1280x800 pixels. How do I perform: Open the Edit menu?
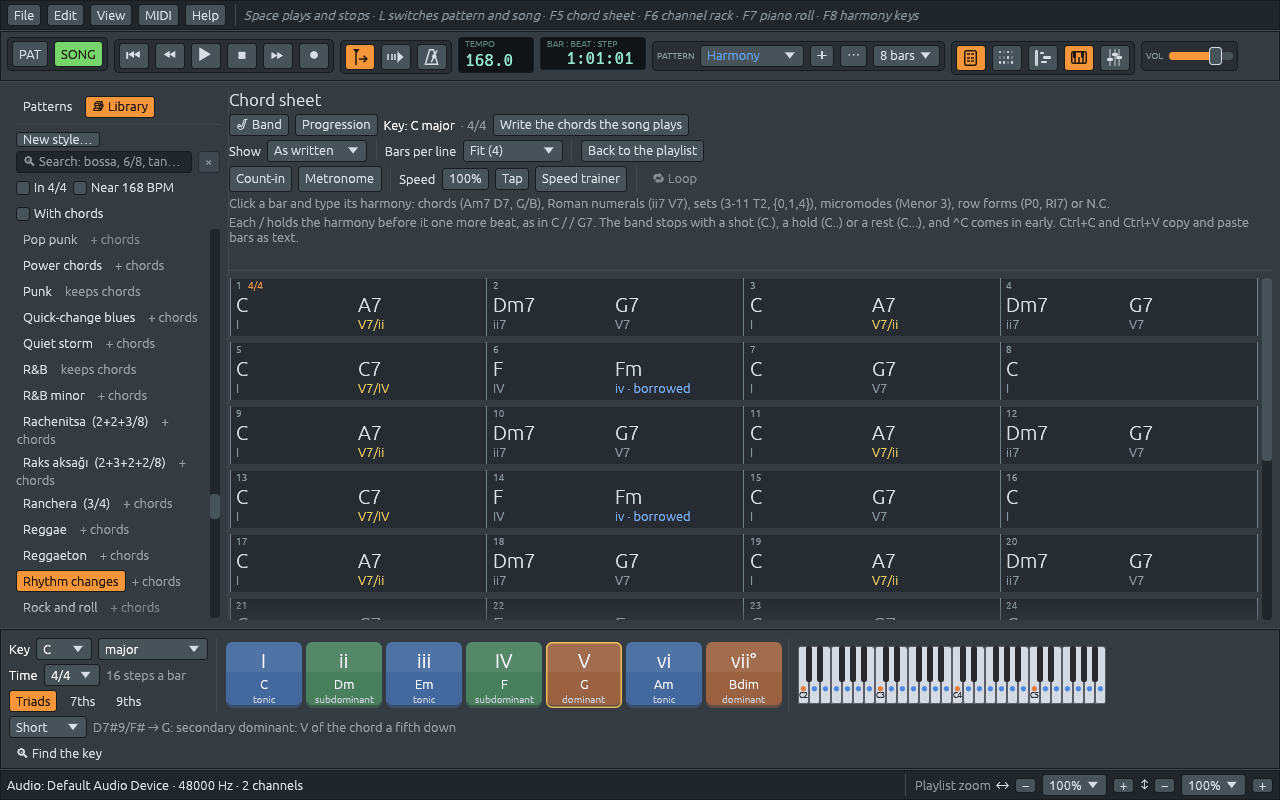(x=66, y=15)
